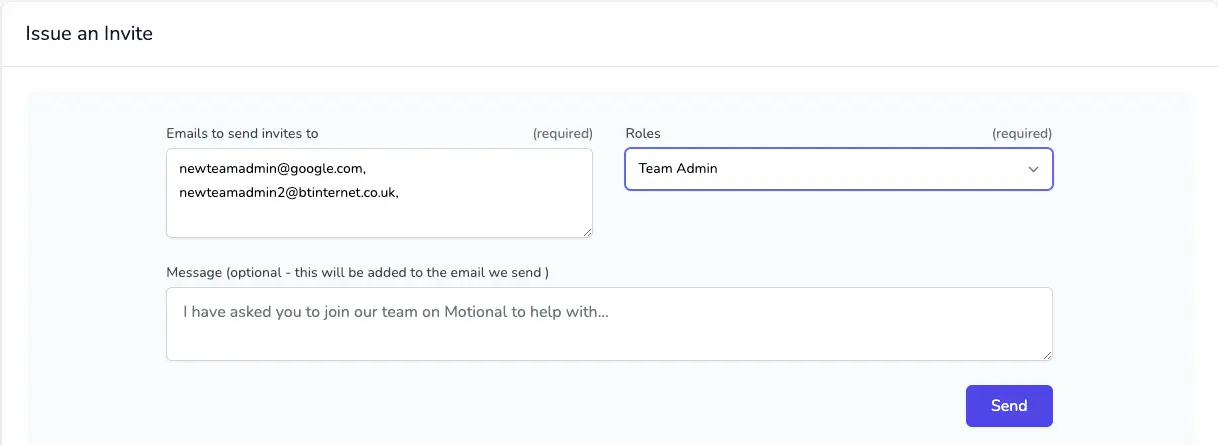This screenshot has height=445, width=1218.
Task: Click empty space below addresses in Emails box
Action: point(379,220)
